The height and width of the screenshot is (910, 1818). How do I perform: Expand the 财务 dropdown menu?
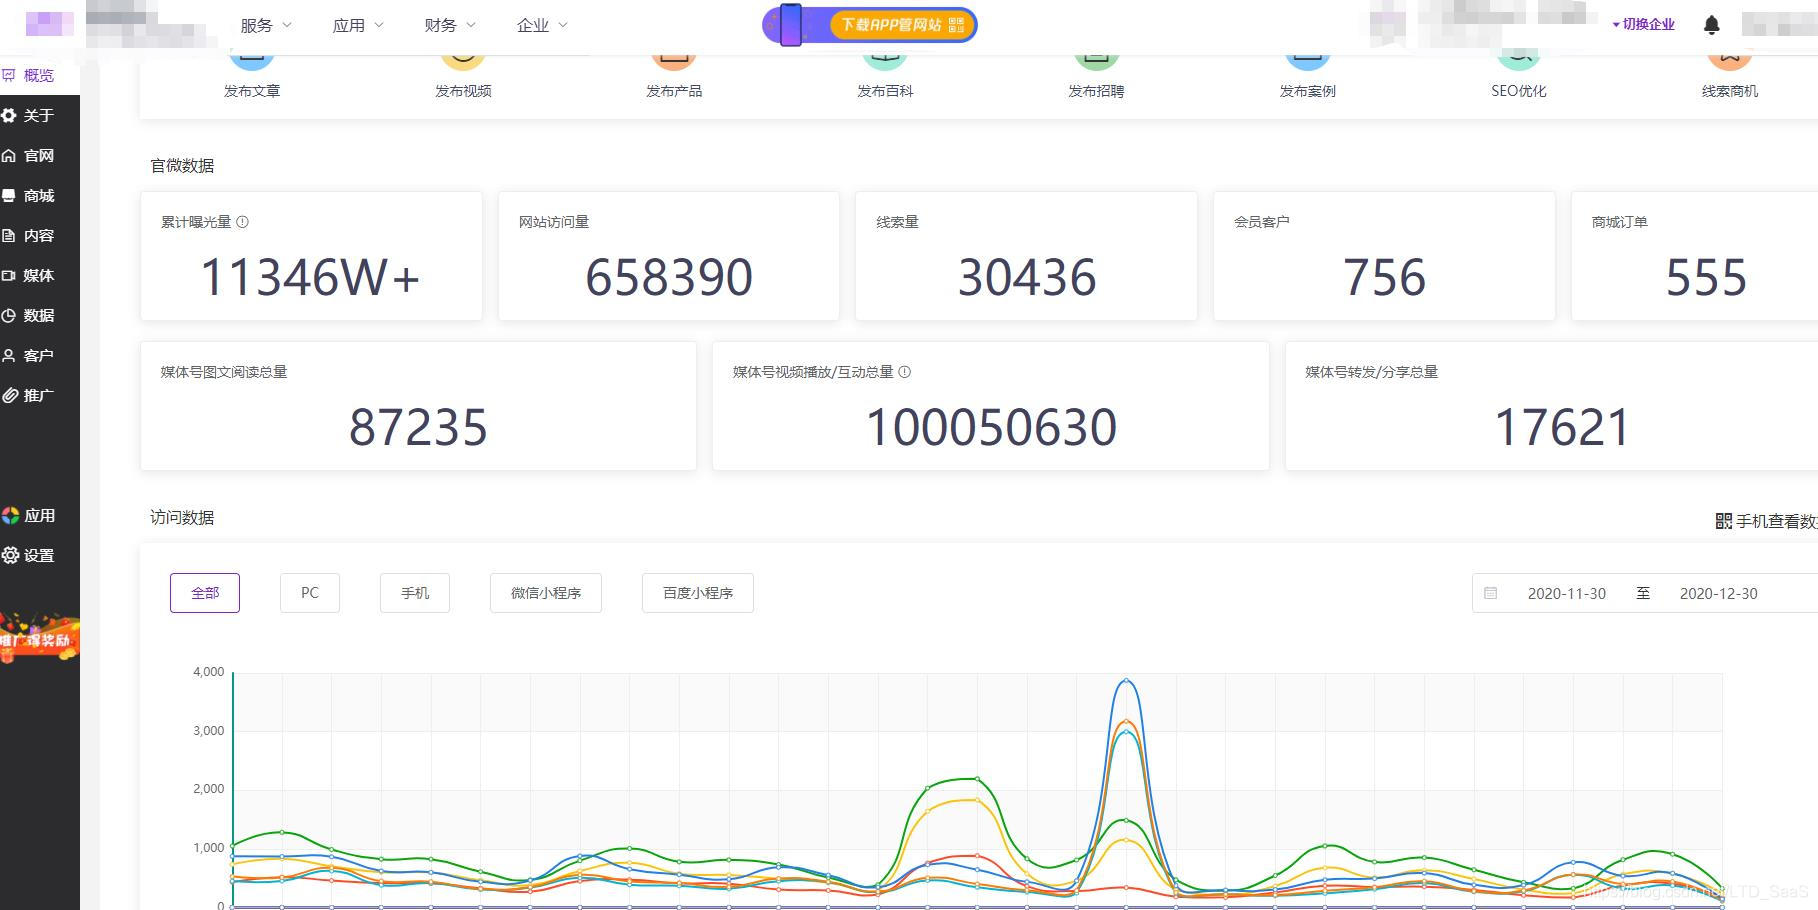pyautogui.click(x=450, y=25)
